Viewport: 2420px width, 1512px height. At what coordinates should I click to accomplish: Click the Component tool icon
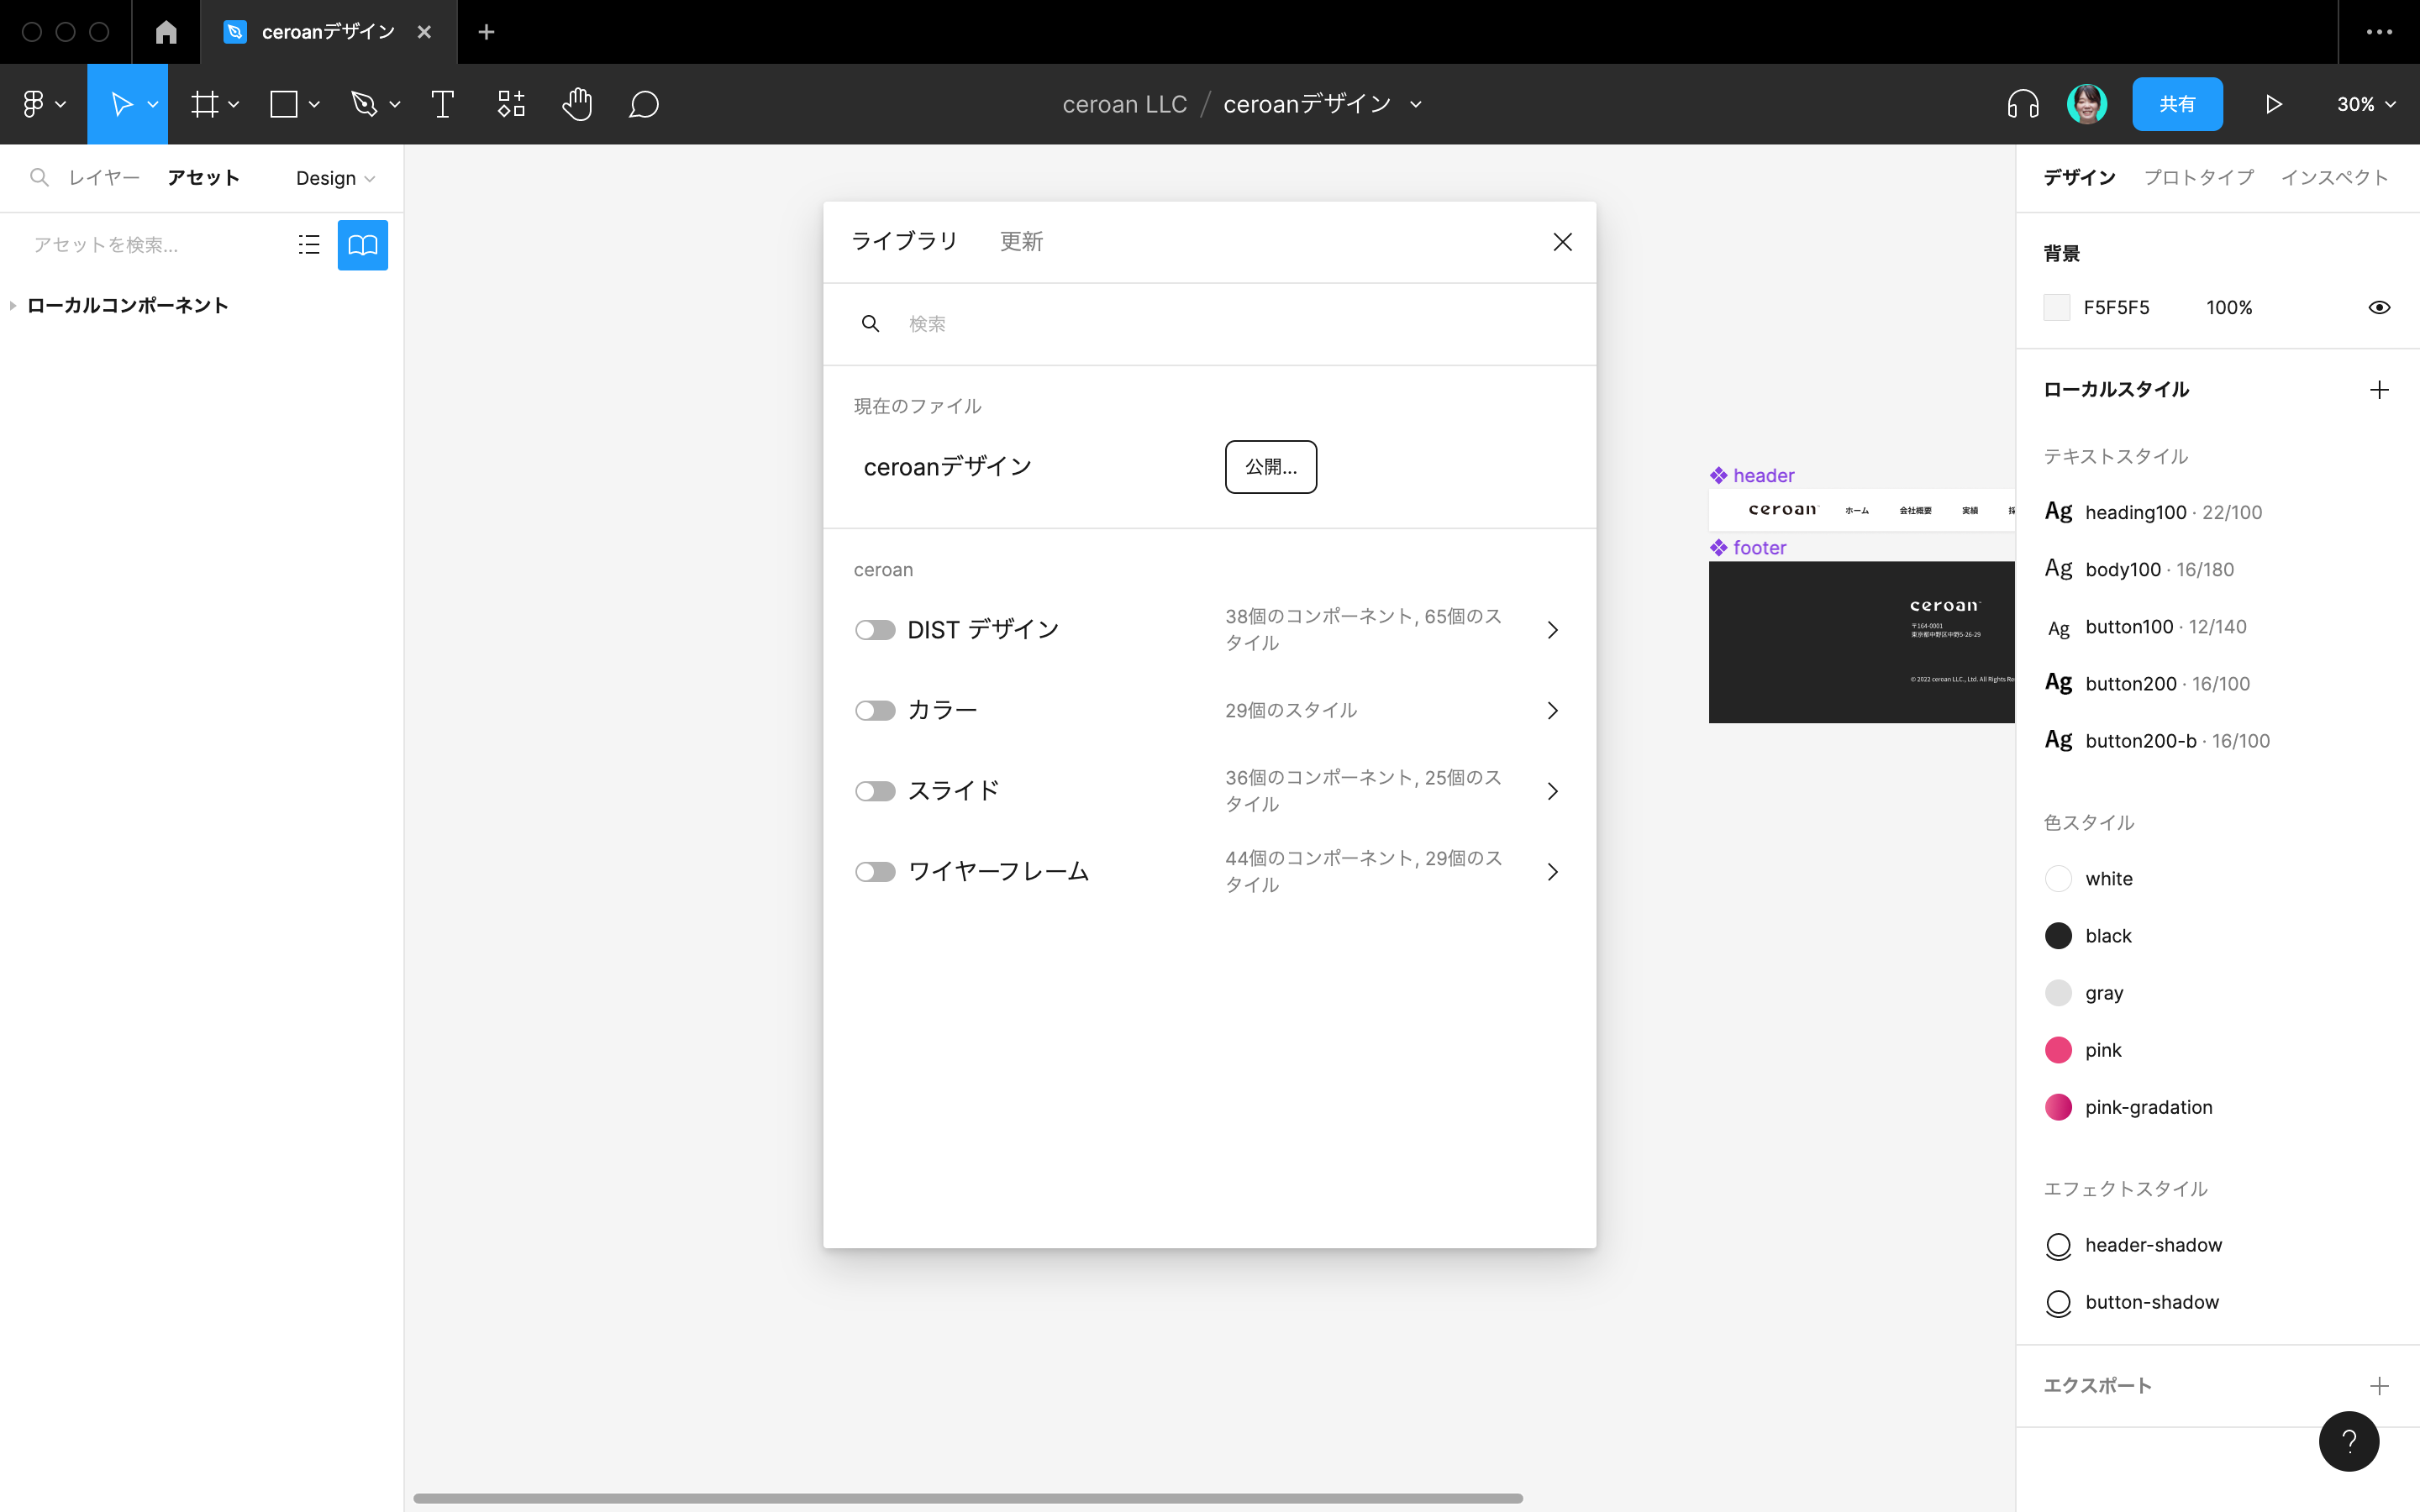[x=513, y=104]
